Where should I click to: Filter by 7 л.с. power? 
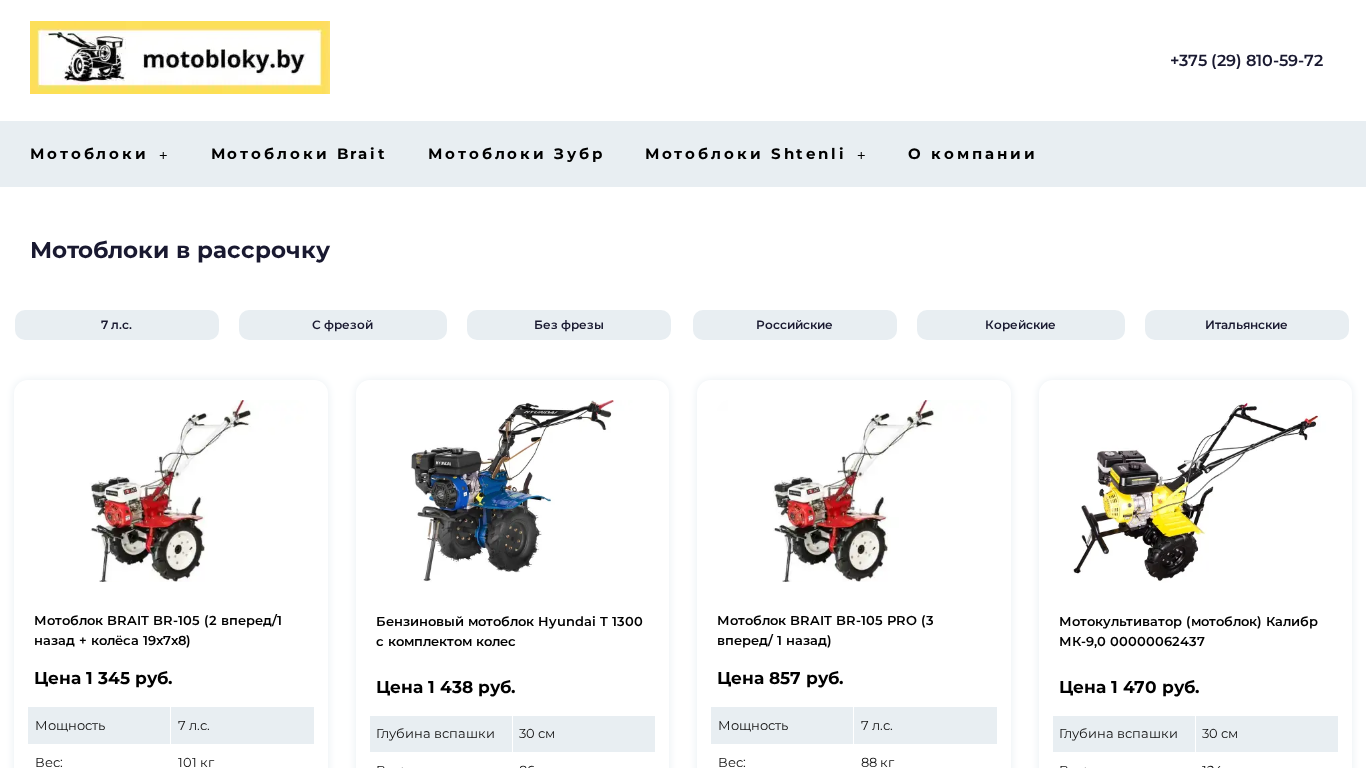coord(117,325)
